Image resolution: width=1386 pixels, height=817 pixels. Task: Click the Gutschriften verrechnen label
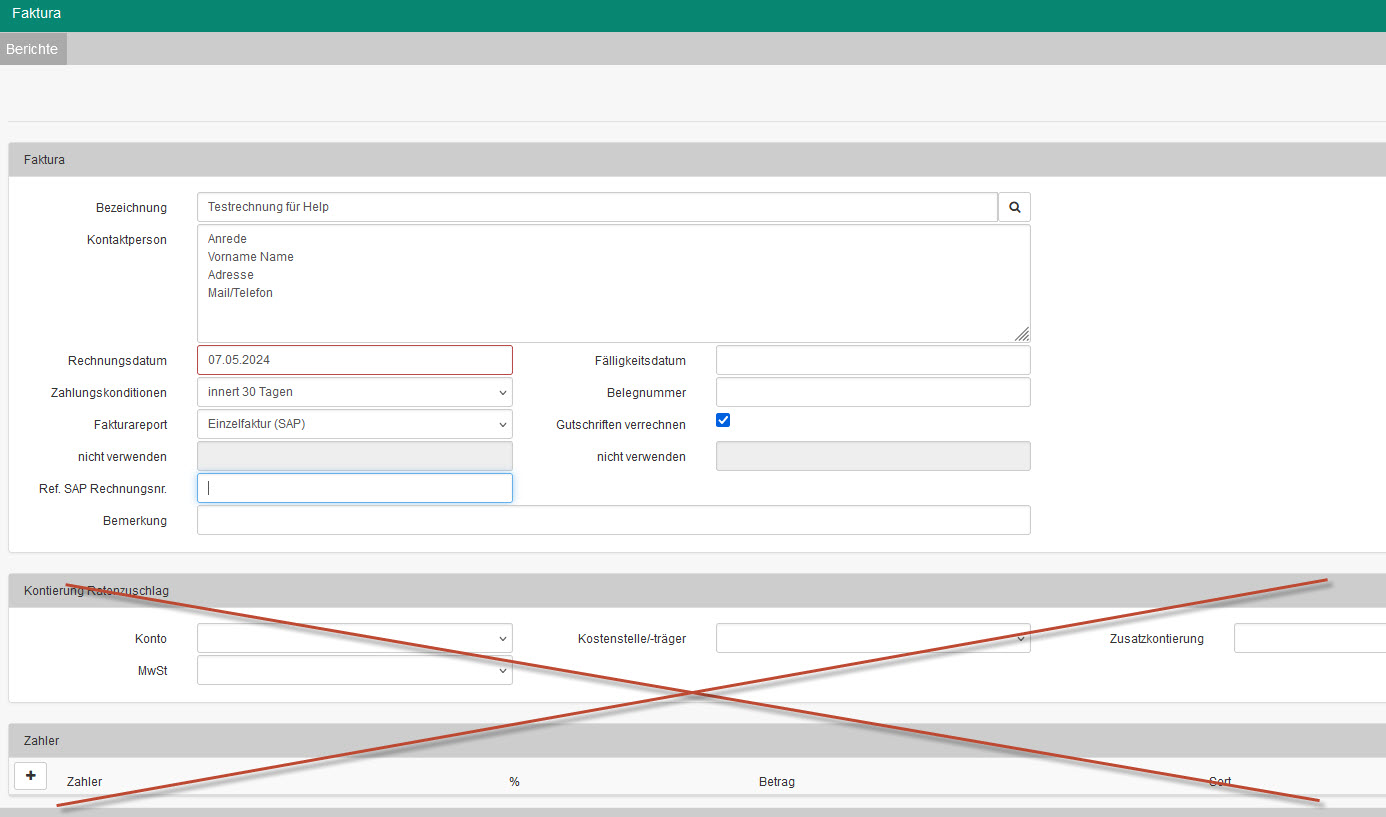pos(621,425)
